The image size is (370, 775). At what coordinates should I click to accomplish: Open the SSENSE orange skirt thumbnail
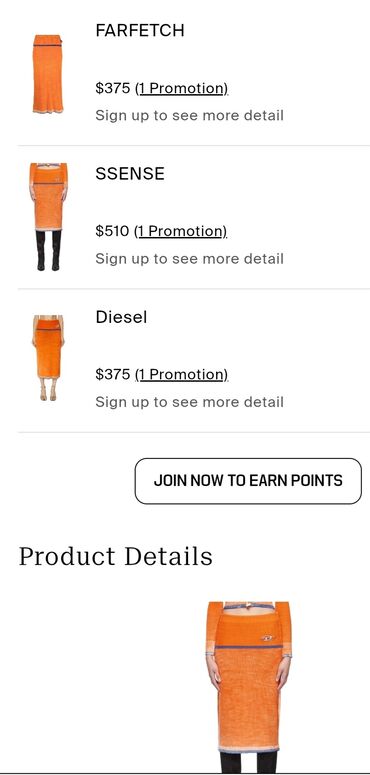click(x=48, y=217)
